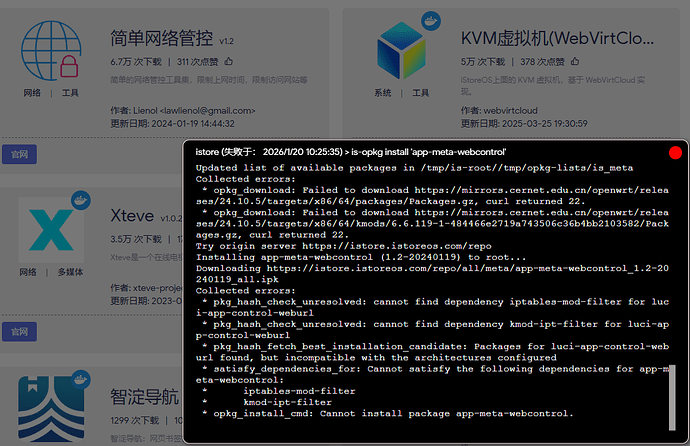Click v1.2 version label of 简单网络管控
The height and width of the screenshot is (446, 690).
click(227, 41)
